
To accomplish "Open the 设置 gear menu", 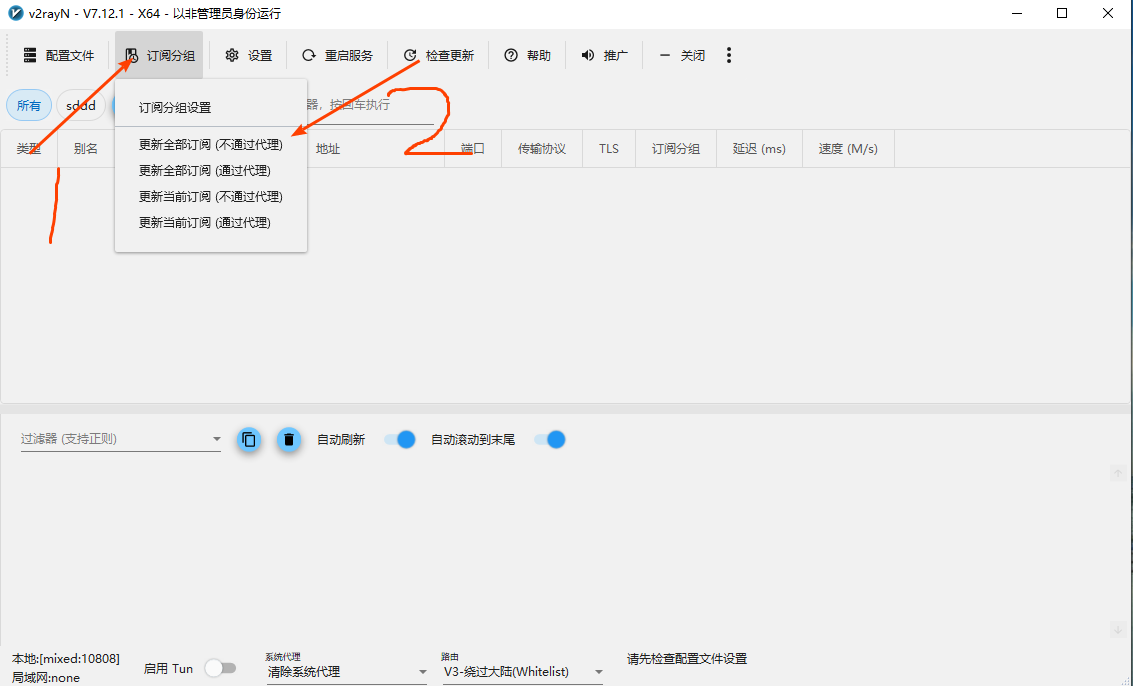I will tap(249, 56).
